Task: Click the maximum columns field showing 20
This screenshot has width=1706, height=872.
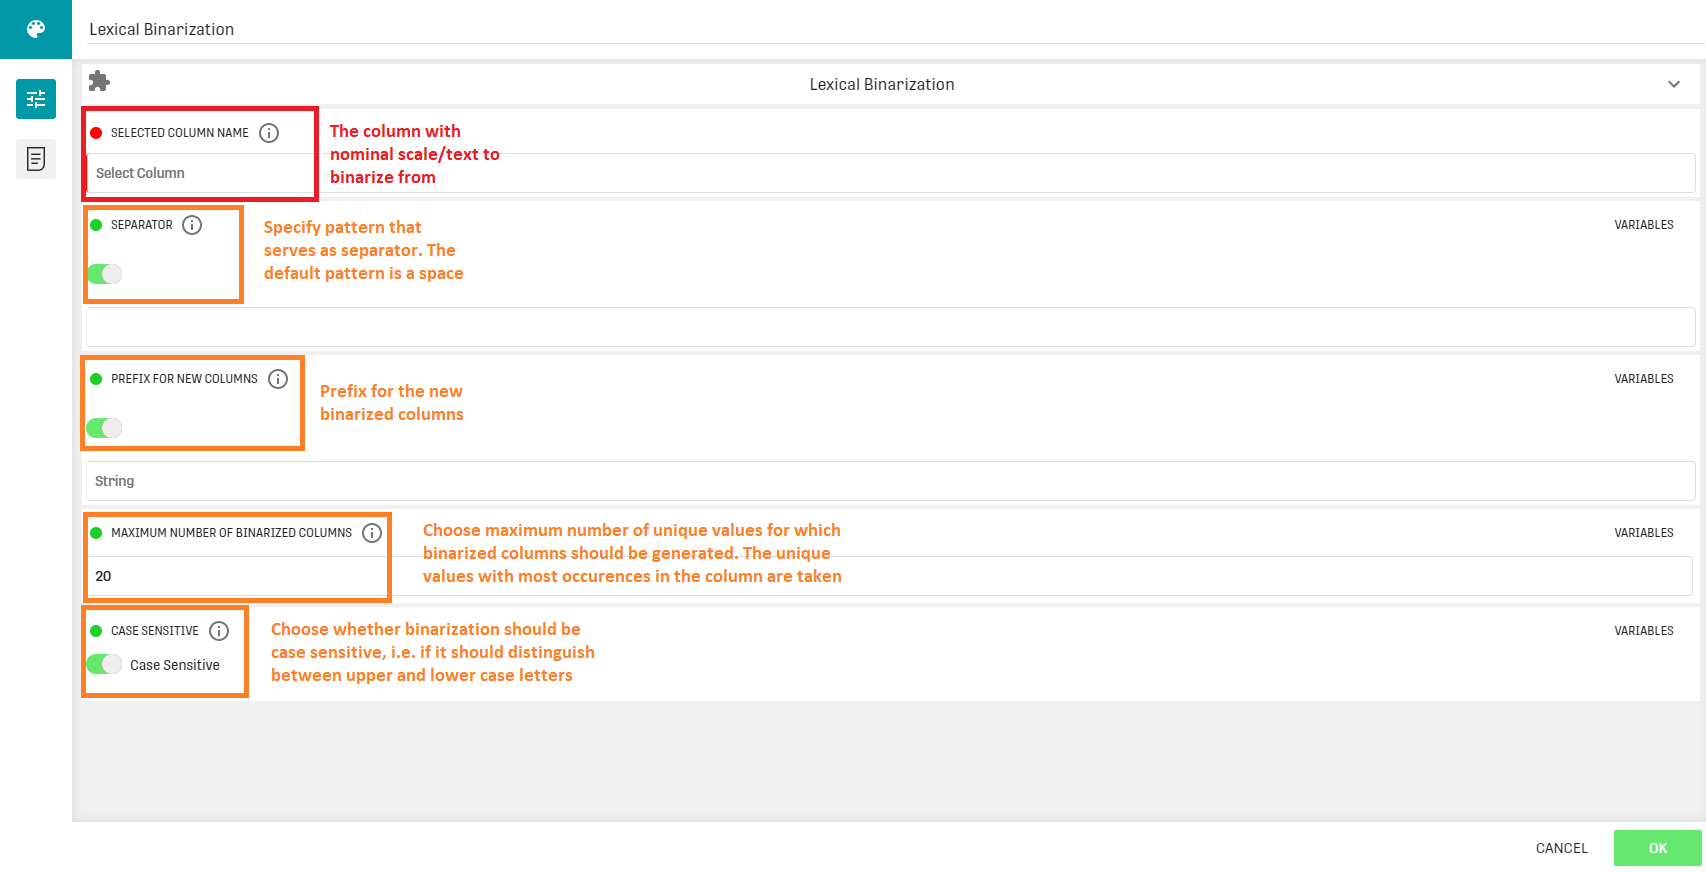Action: point(890,576)
